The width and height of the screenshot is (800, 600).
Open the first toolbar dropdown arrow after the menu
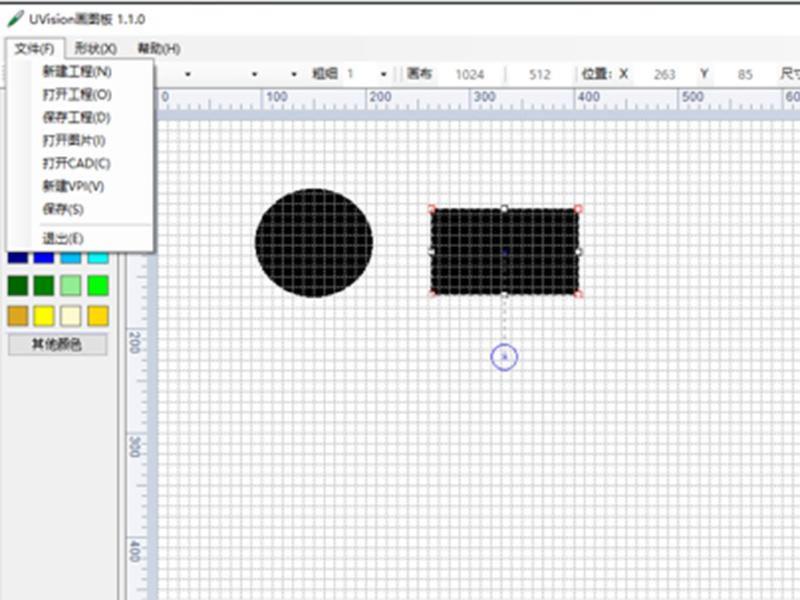[x=188, y=74]
